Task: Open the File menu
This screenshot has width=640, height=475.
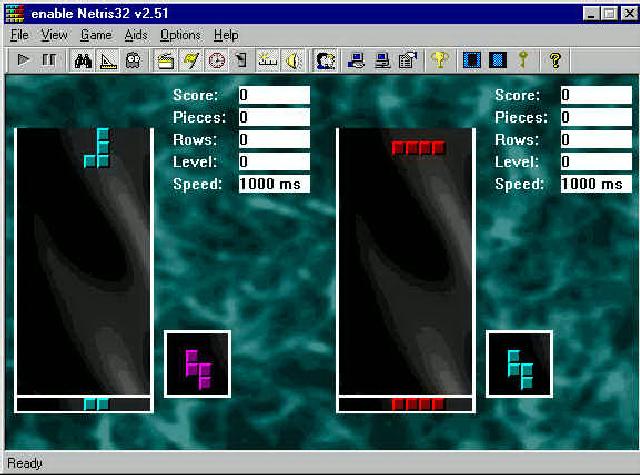Action: (20, 35)
